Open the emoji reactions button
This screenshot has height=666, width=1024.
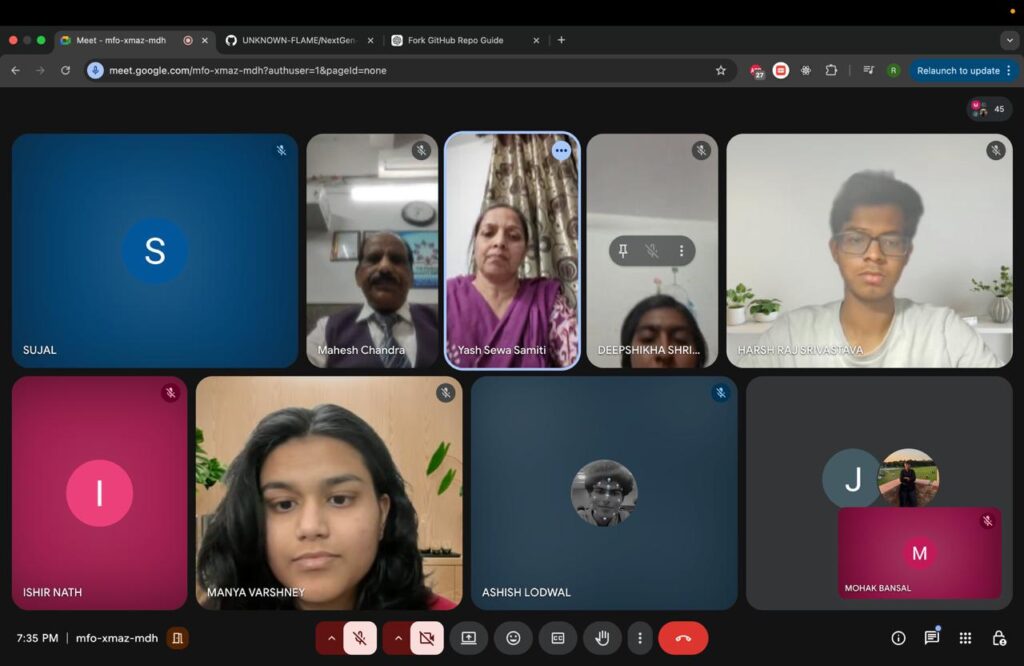513,638
